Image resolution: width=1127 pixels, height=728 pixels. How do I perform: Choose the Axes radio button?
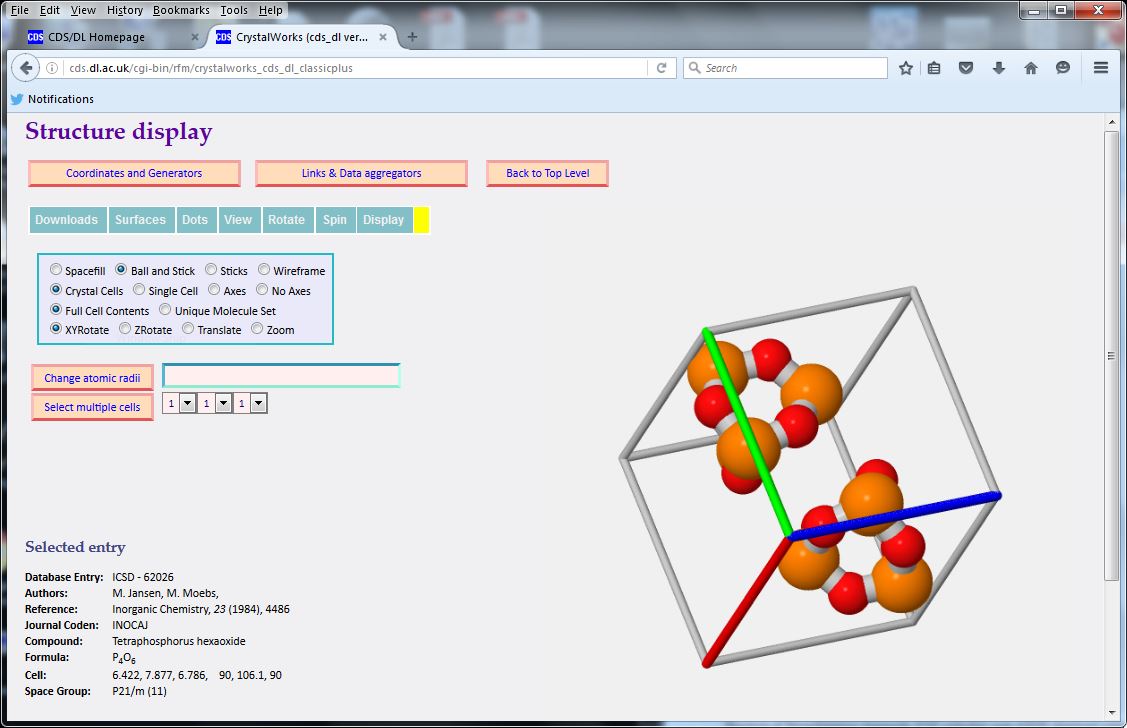point(214,290)
